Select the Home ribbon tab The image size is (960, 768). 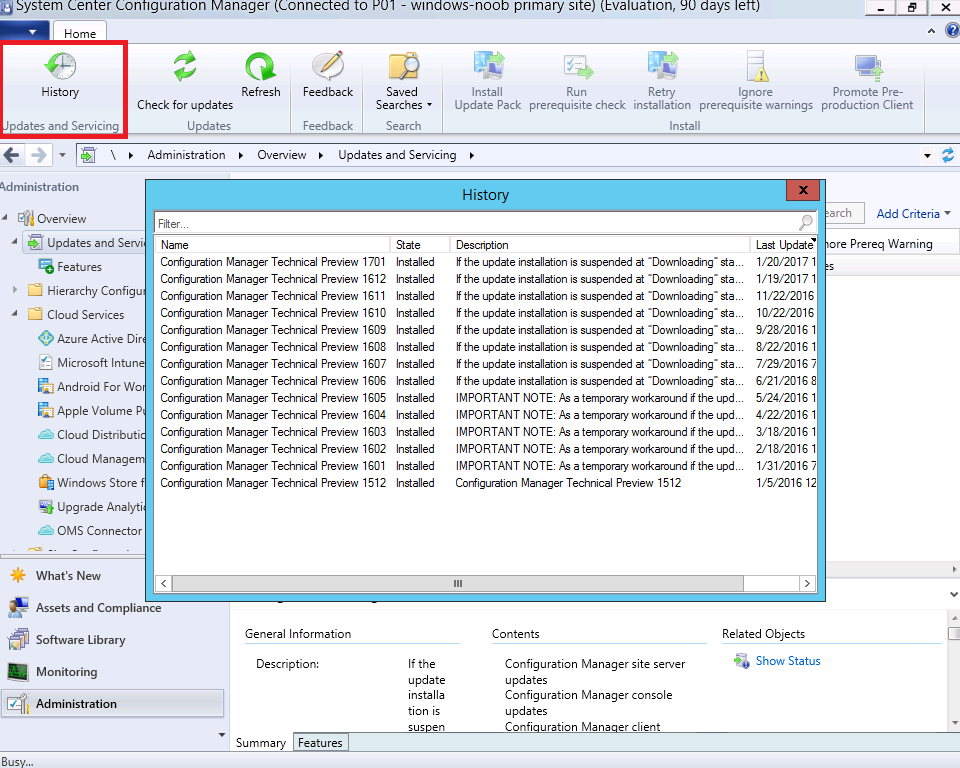coord(80,33)
